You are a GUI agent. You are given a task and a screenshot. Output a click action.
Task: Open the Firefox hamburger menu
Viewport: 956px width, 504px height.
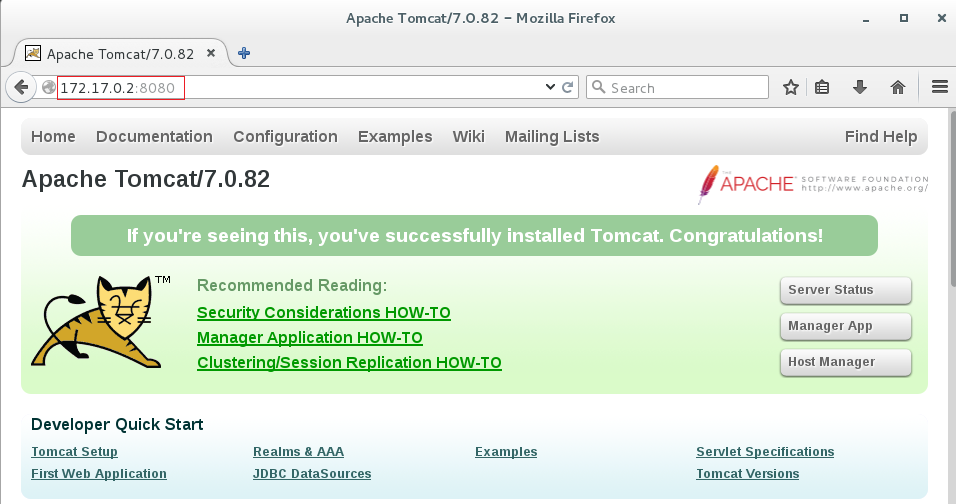coord(939,88)
